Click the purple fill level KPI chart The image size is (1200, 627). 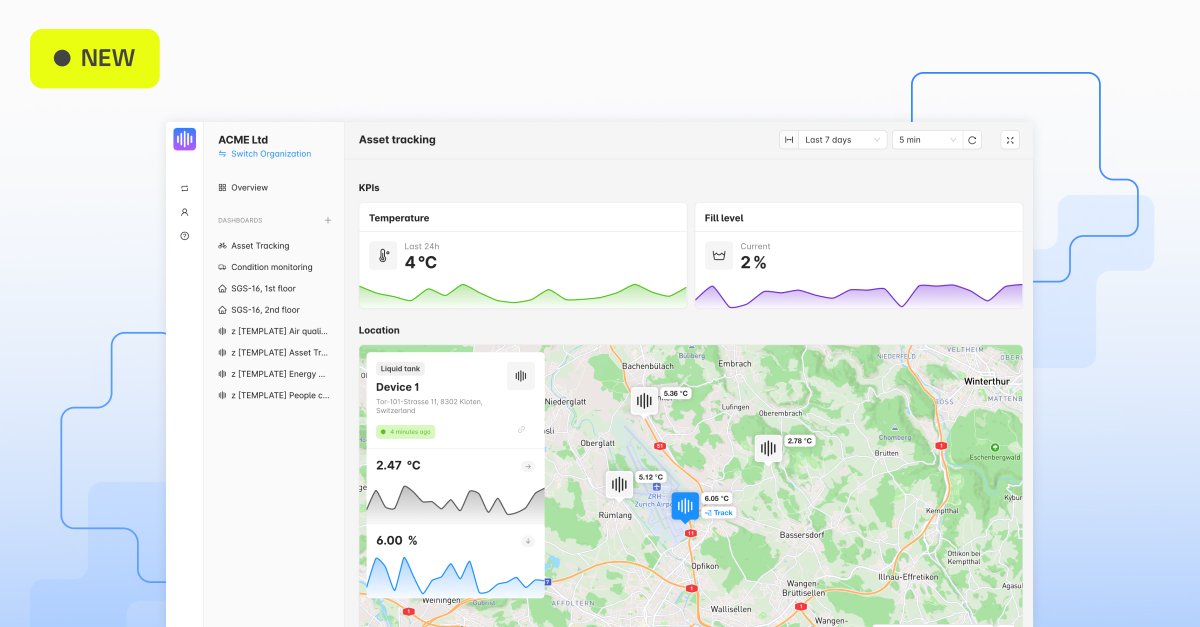859,295
